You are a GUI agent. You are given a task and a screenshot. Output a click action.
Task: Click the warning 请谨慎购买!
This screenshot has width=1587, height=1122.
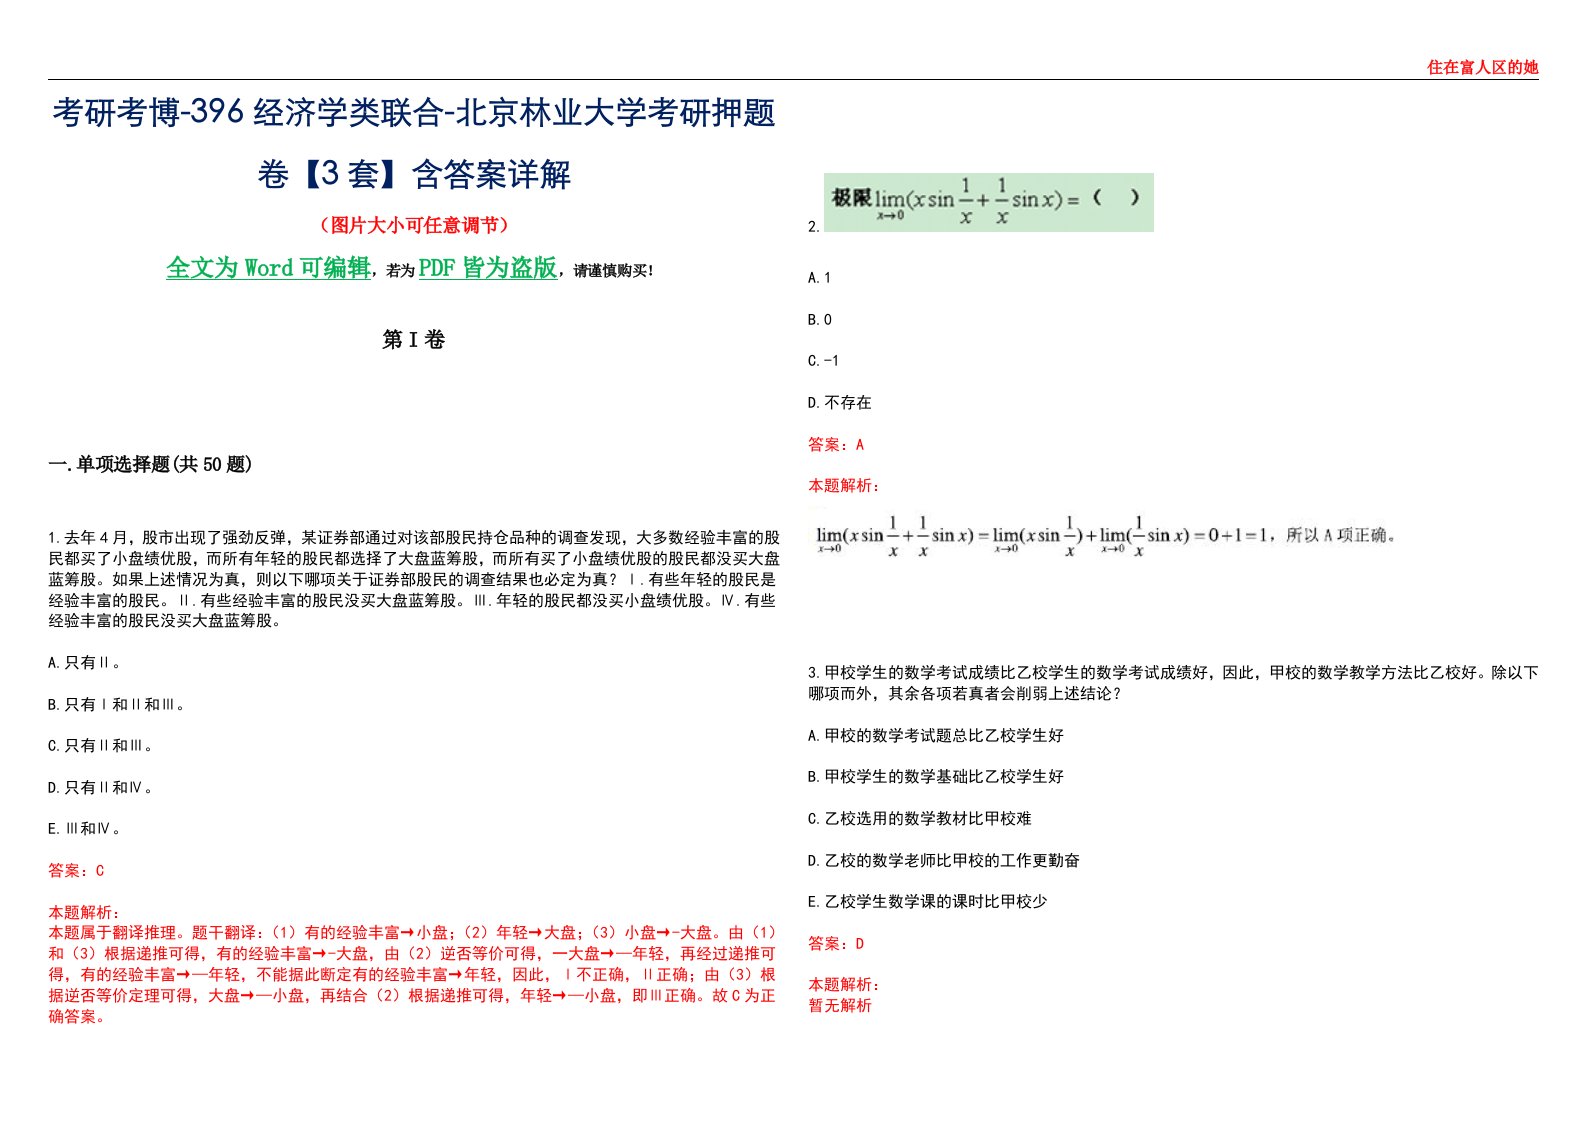(614, 271)
